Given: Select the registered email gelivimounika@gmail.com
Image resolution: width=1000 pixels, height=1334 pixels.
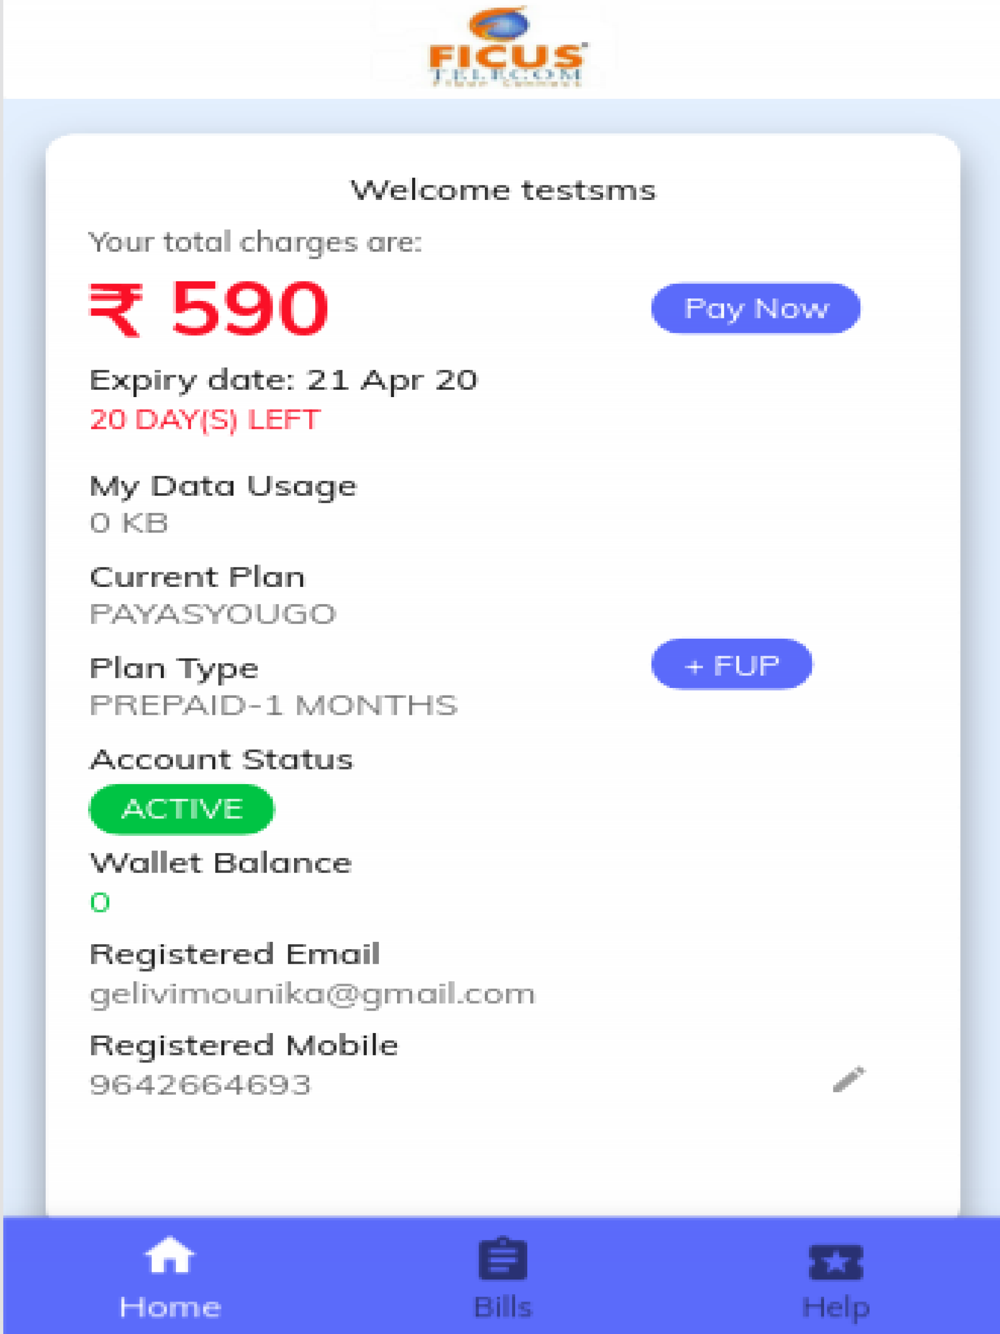Looking at the screenshot, I should pos(312,994).
